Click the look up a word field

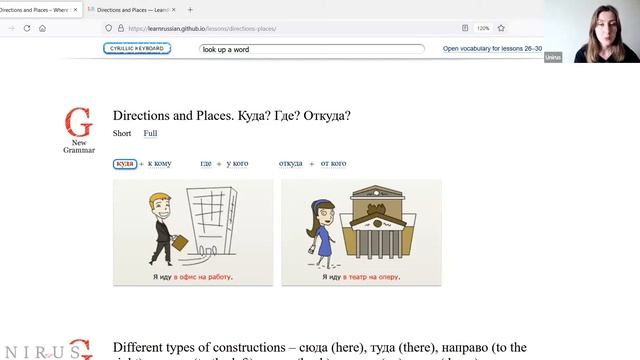point(312,49)
